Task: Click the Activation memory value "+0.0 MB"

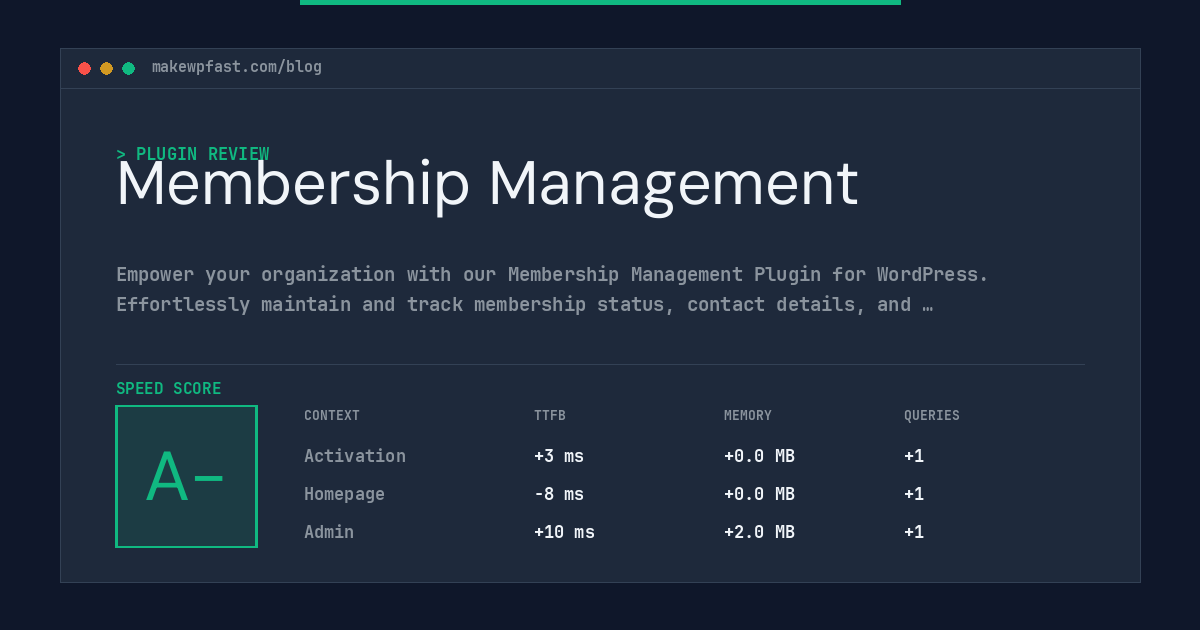Action: point(759,456)
